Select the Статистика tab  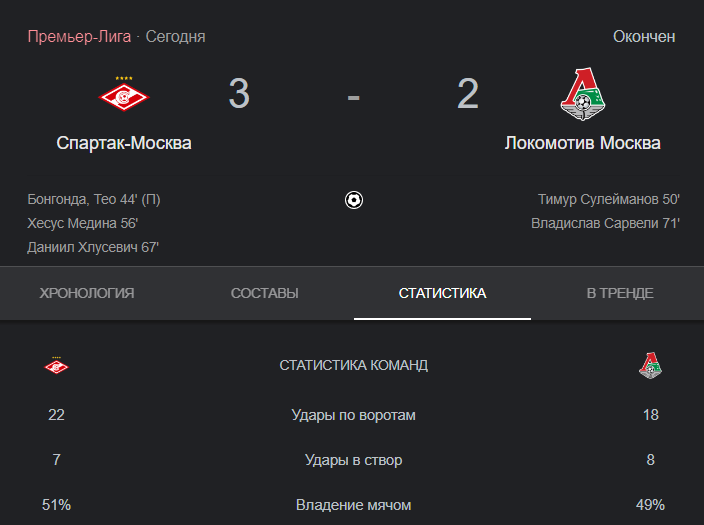point(442,293)
